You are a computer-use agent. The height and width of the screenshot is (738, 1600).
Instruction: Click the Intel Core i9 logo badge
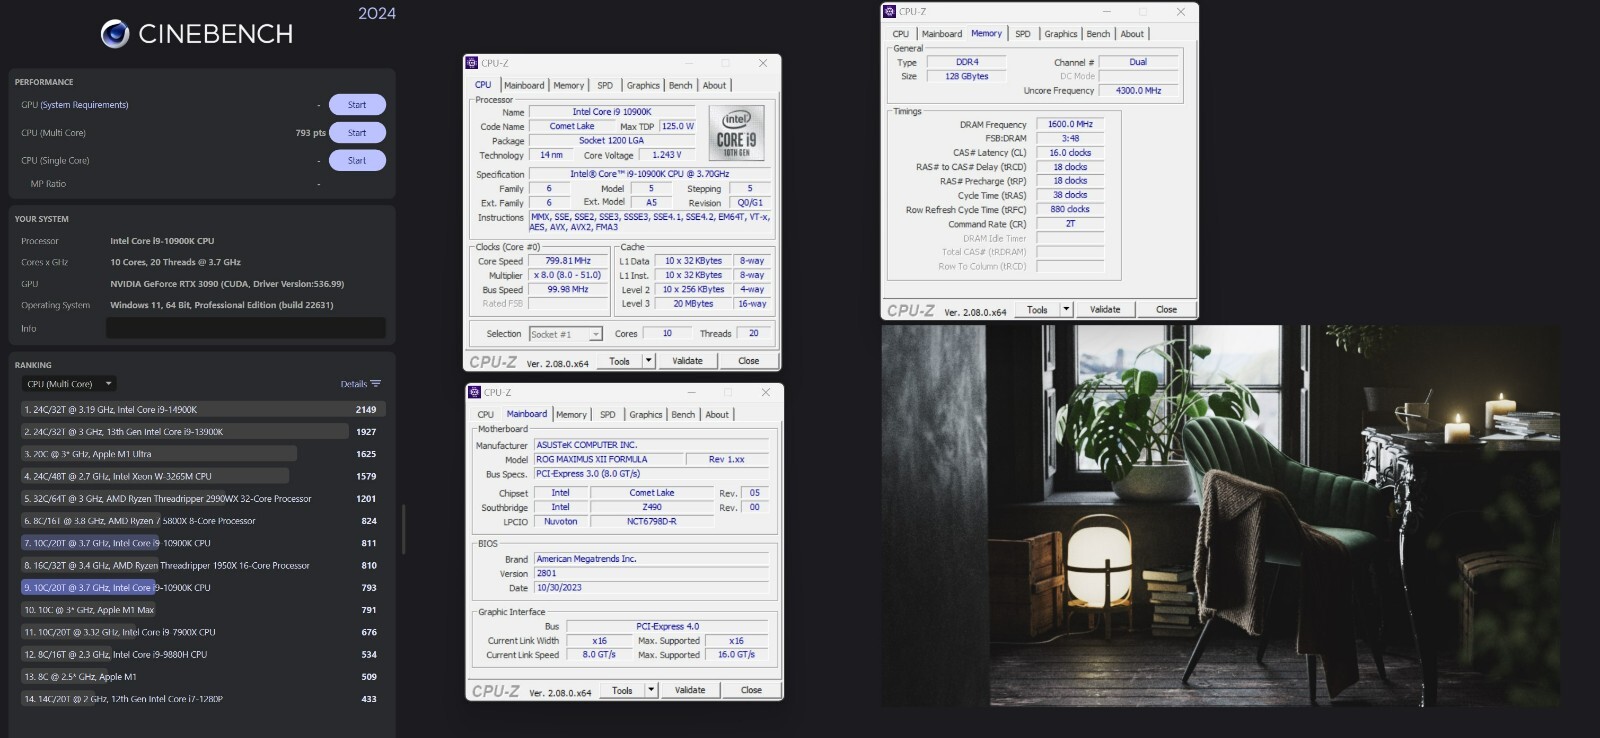point(737,133)
